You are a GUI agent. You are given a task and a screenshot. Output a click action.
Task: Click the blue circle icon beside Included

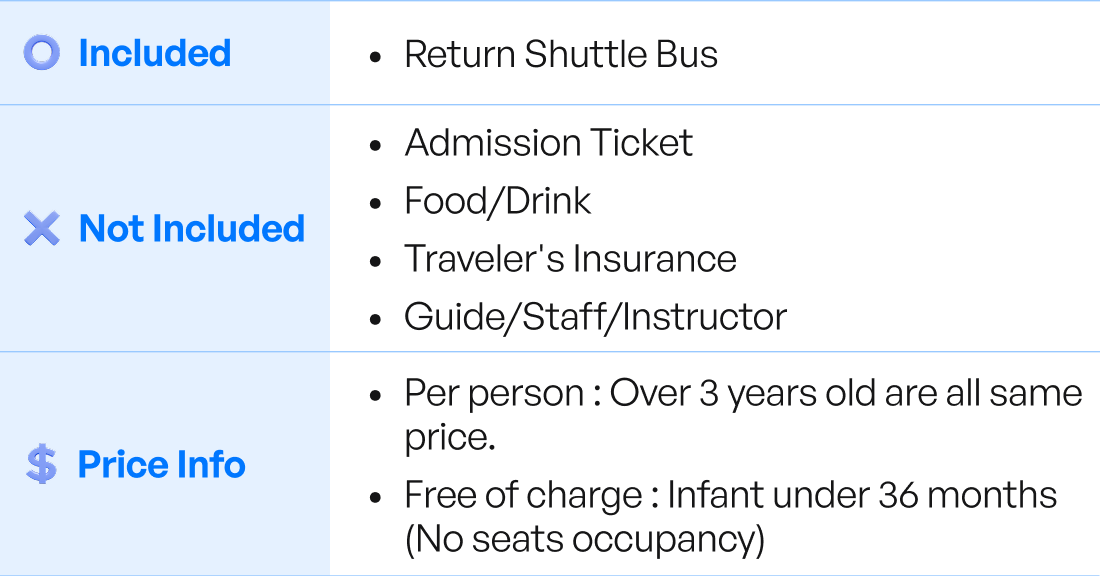coord(42,53)
